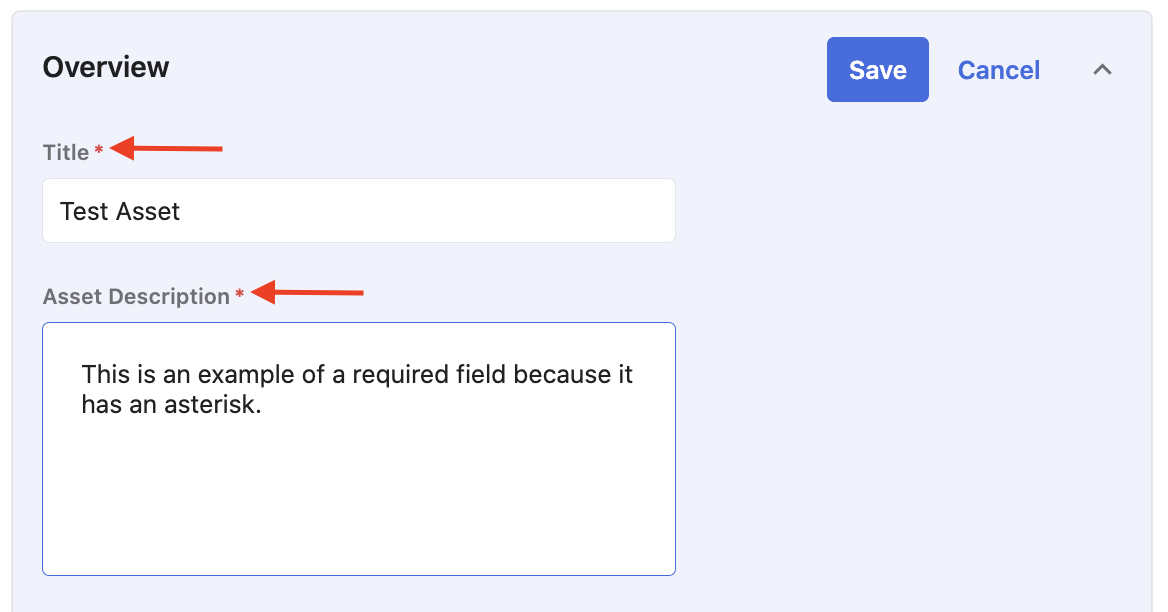The height and width of the screenshot is (612, 1168).
Task: Click the Asset Description textarea
Action: click(358, 448)
